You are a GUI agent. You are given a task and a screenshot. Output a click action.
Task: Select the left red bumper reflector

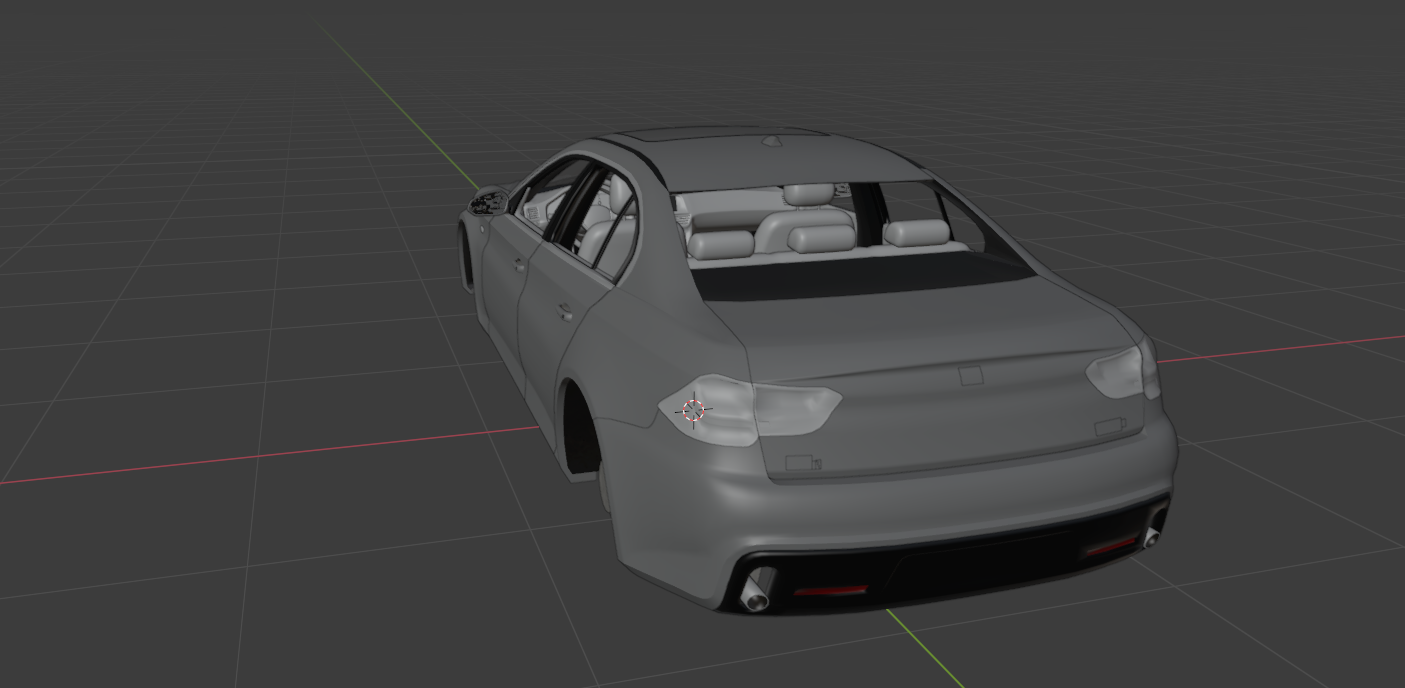[x=830, y=591]
